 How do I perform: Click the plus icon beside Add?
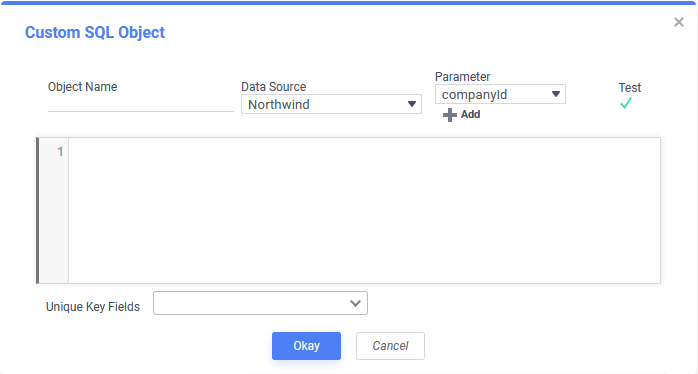coord(450,115)
